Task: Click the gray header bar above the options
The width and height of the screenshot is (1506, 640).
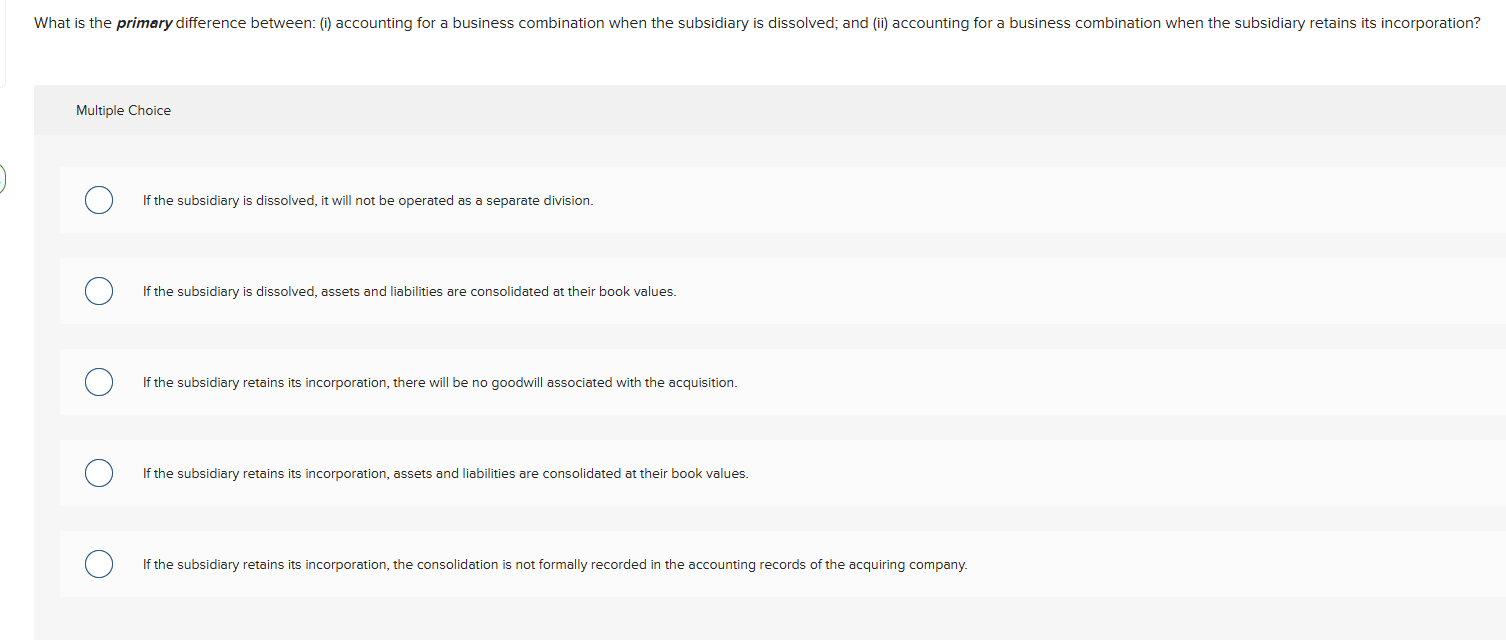Action: coord(700,110)
